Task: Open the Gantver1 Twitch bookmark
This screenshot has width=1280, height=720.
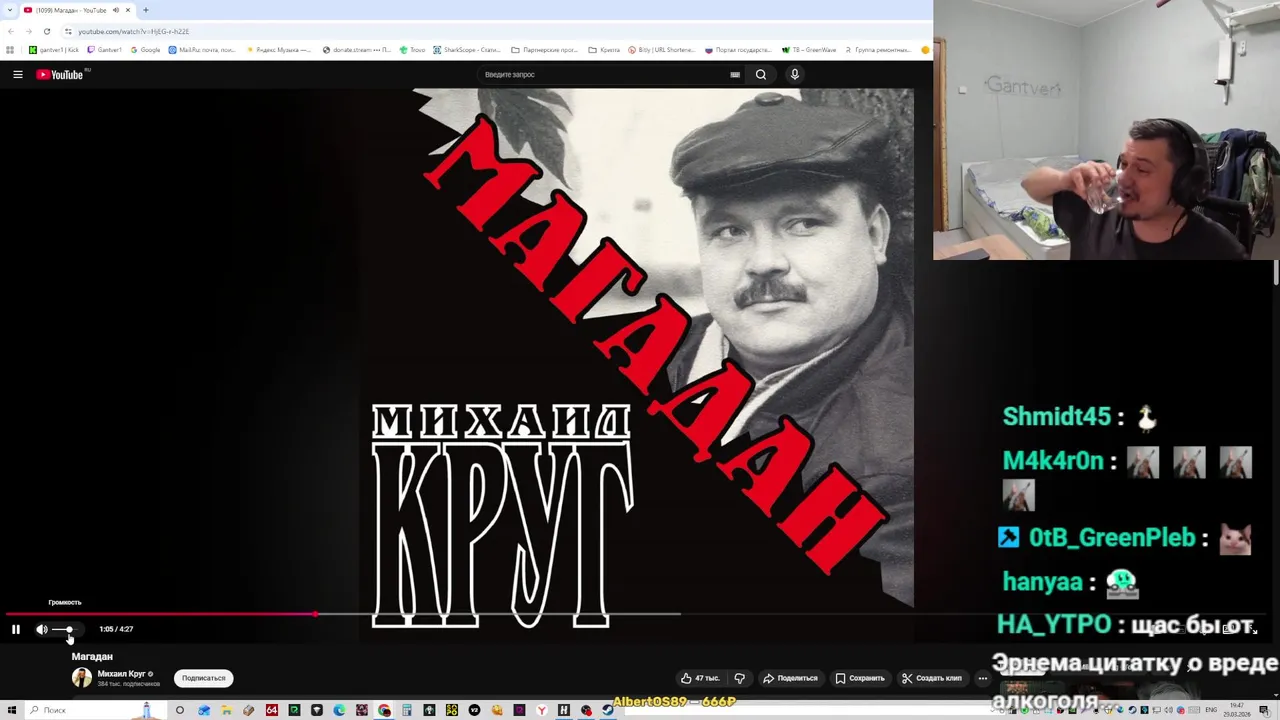Action: click(x=105, y=50)
